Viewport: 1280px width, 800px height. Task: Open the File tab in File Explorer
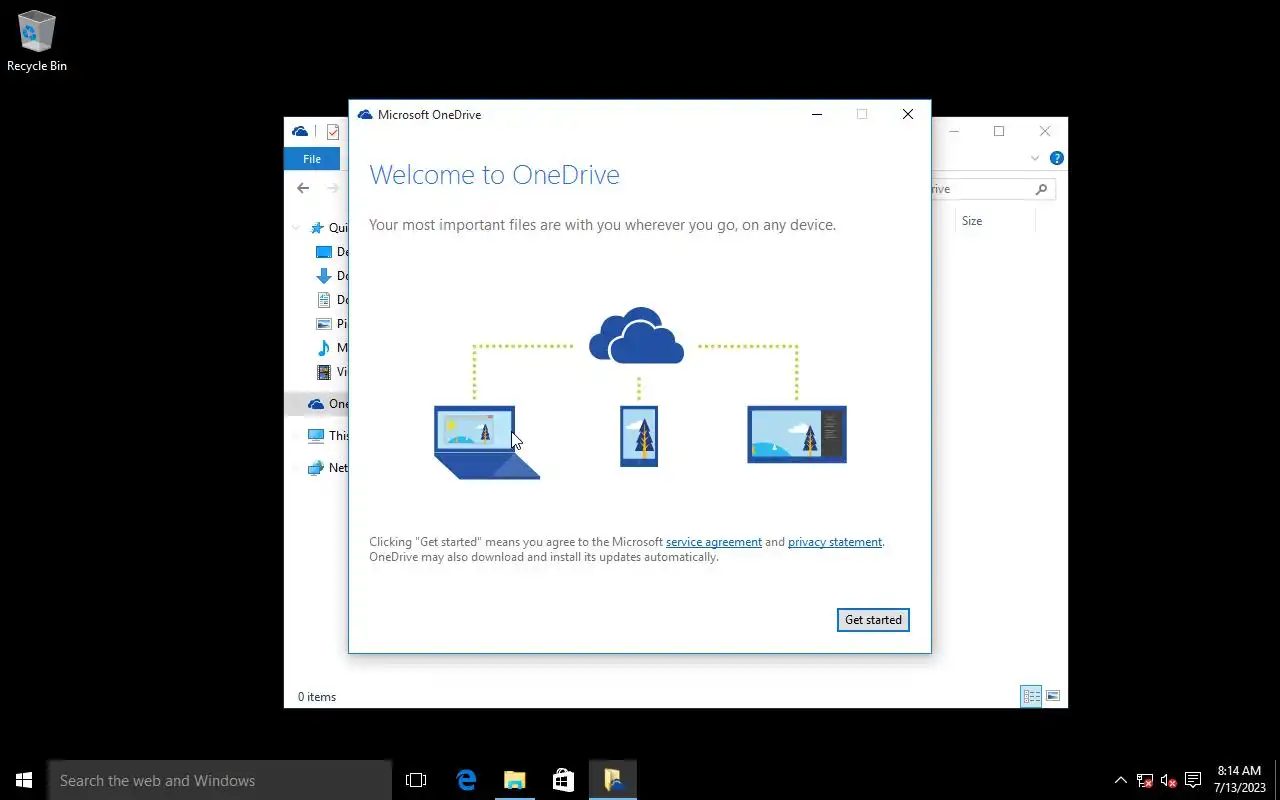(312, 159)
